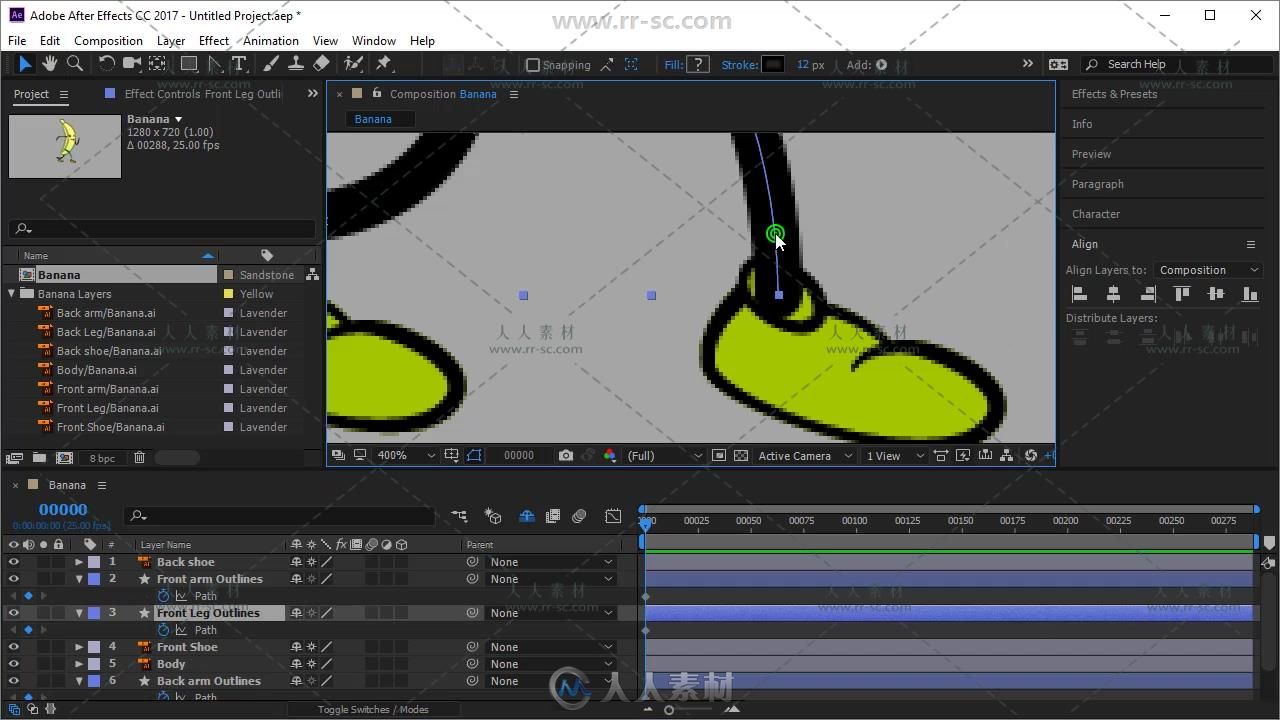Open the Paragraph panel

pos(1098,184)
